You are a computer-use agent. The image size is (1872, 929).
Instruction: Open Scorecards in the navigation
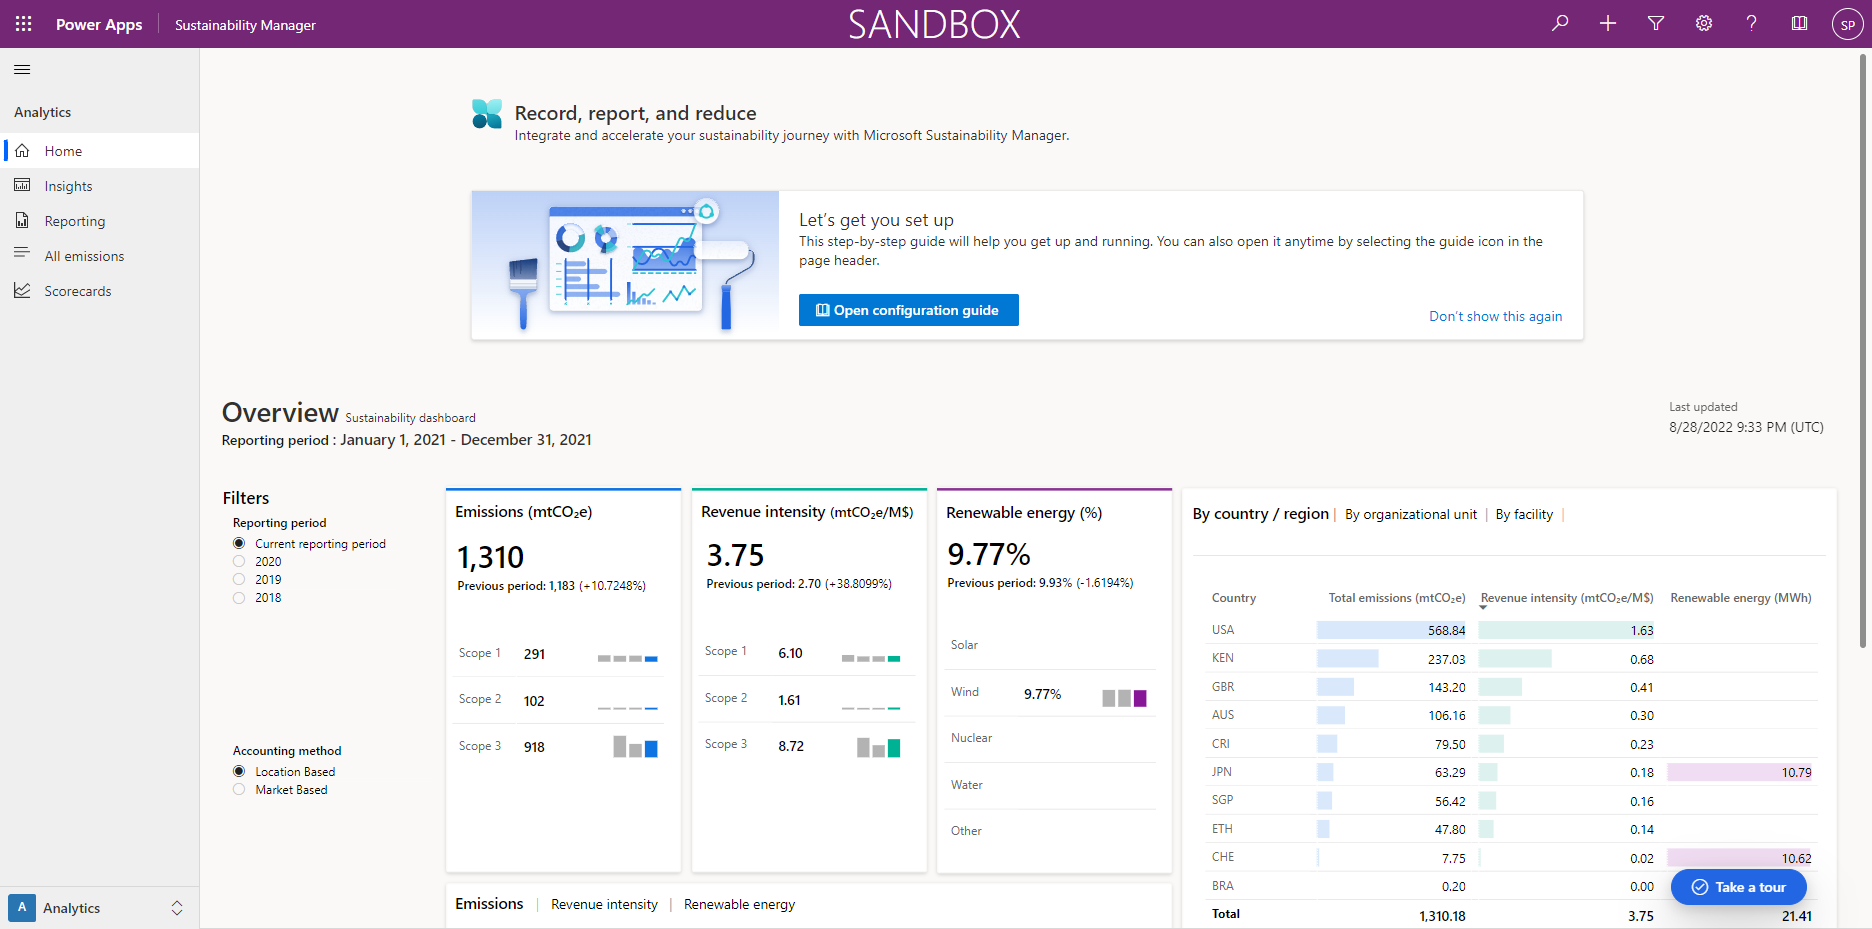coord(100,290)
